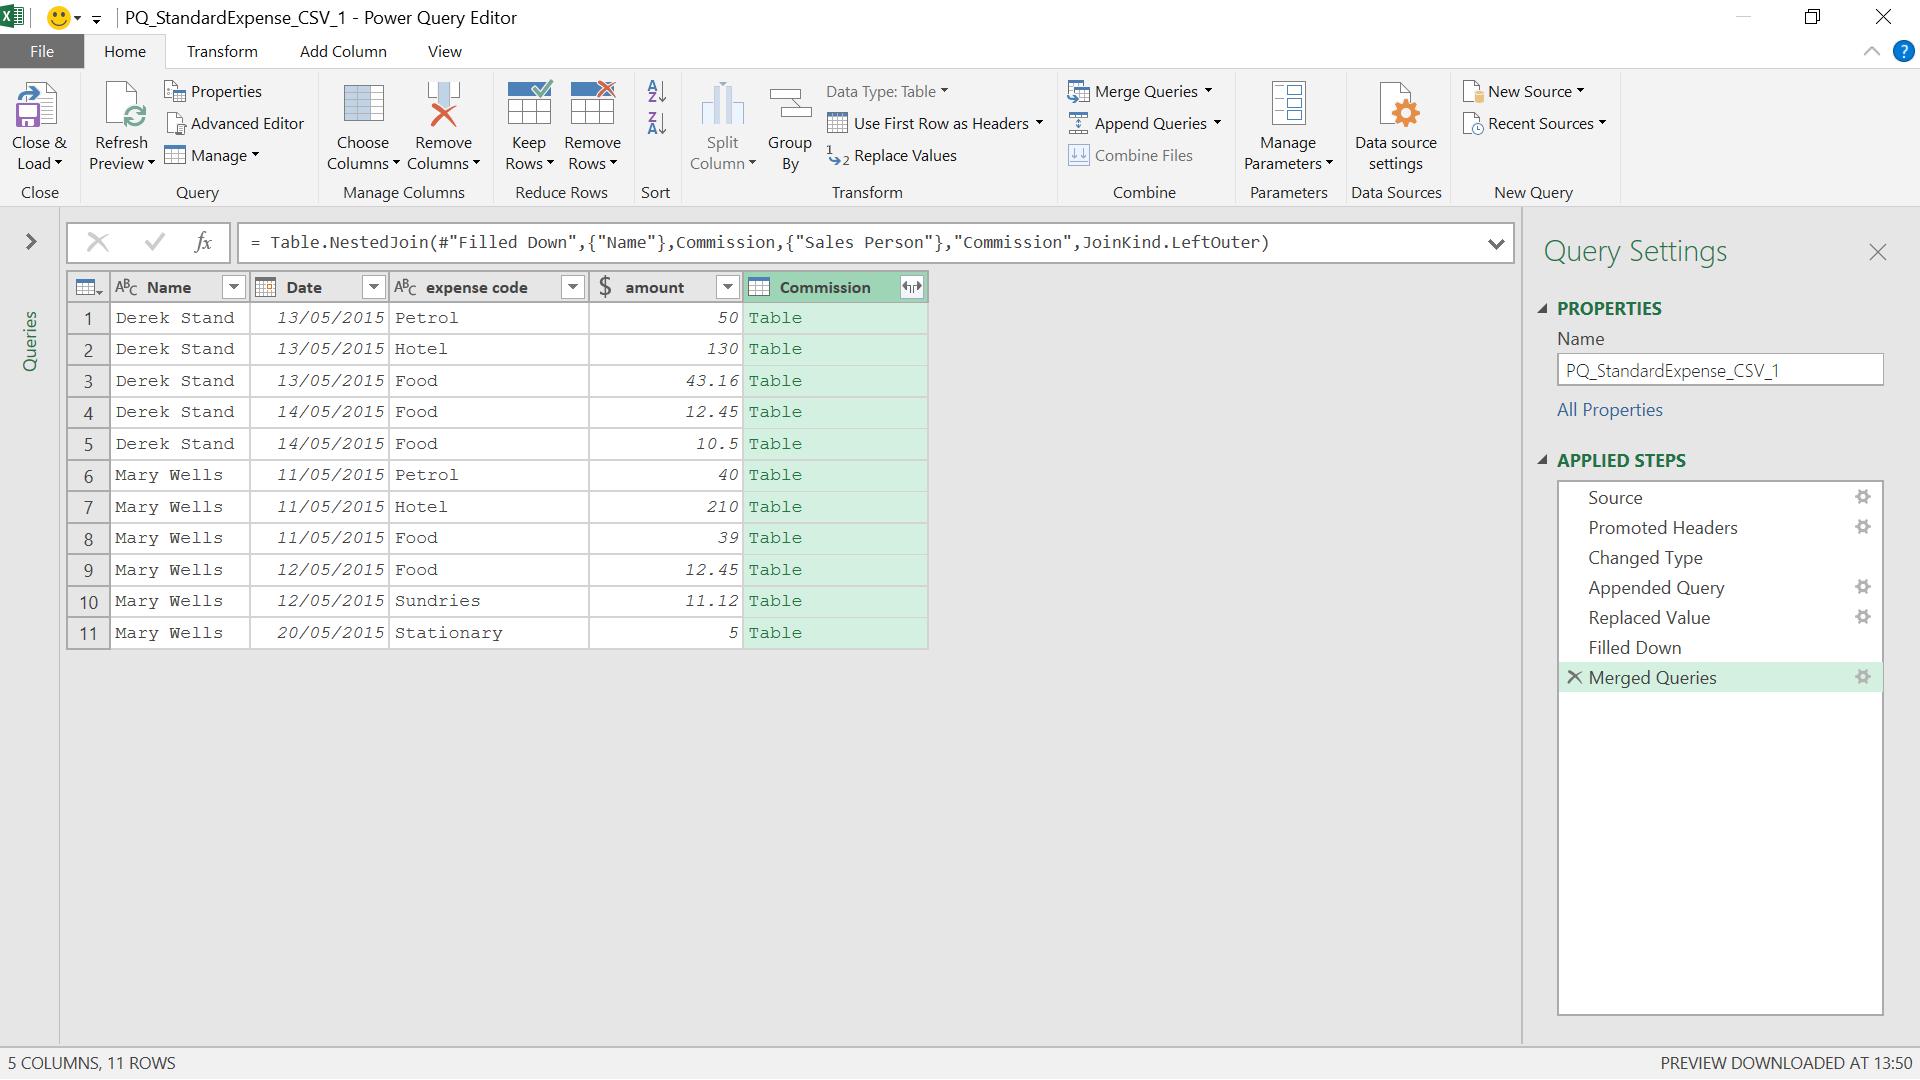Open the Advanced Editor
This screenshot has height=1080, width=1920.
coord(235,124)
